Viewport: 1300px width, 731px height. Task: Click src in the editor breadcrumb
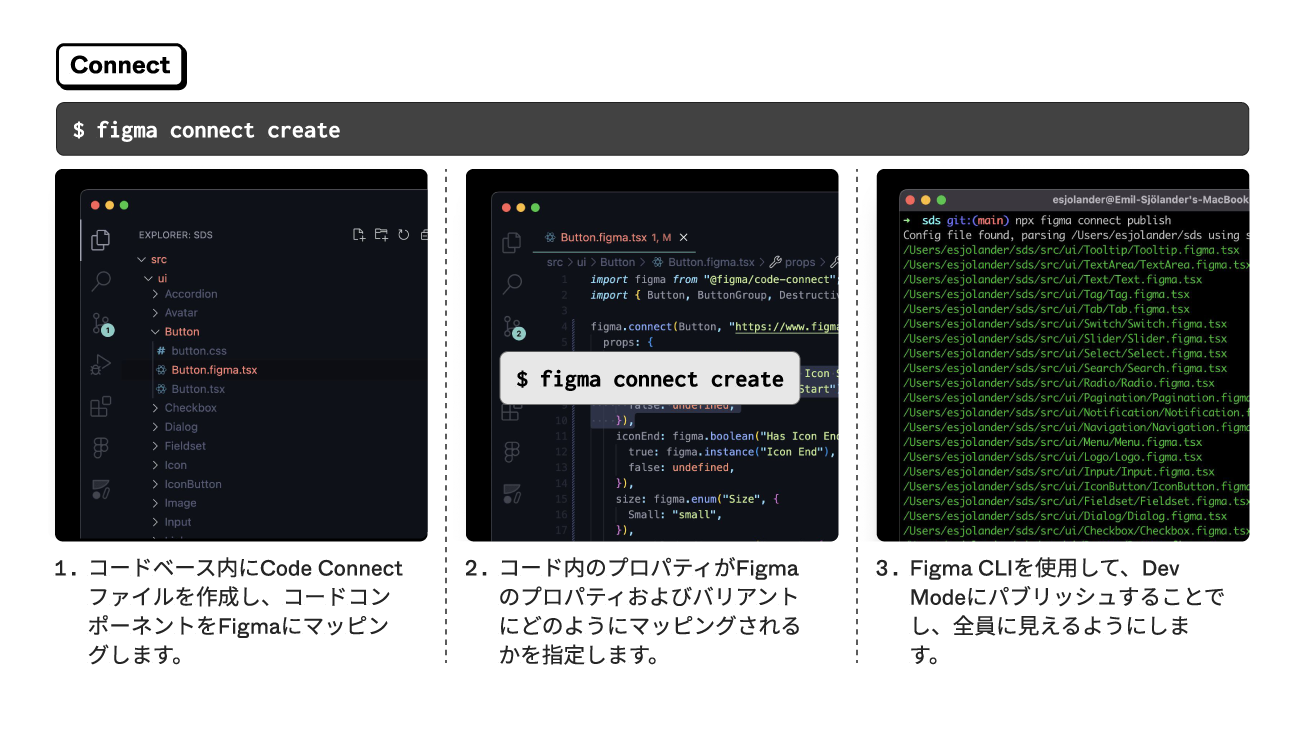554,262
